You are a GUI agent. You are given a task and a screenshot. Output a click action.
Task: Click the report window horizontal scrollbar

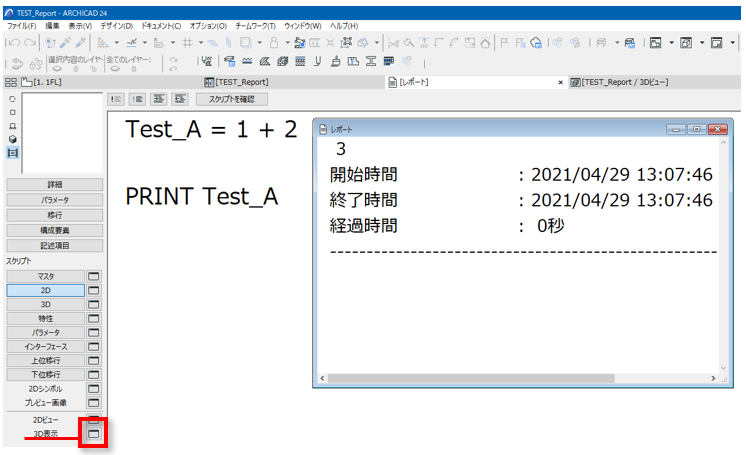(471, 378)
